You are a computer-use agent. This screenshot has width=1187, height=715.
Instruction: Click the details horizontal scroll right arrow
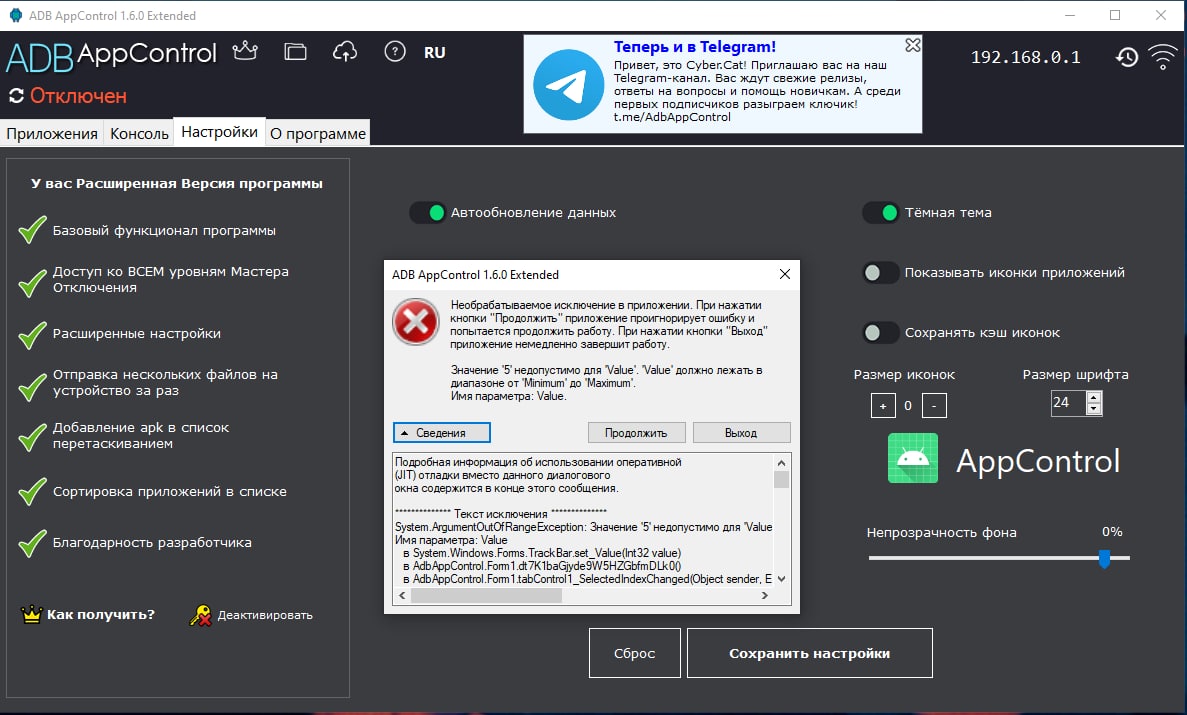tap(765, 596)
